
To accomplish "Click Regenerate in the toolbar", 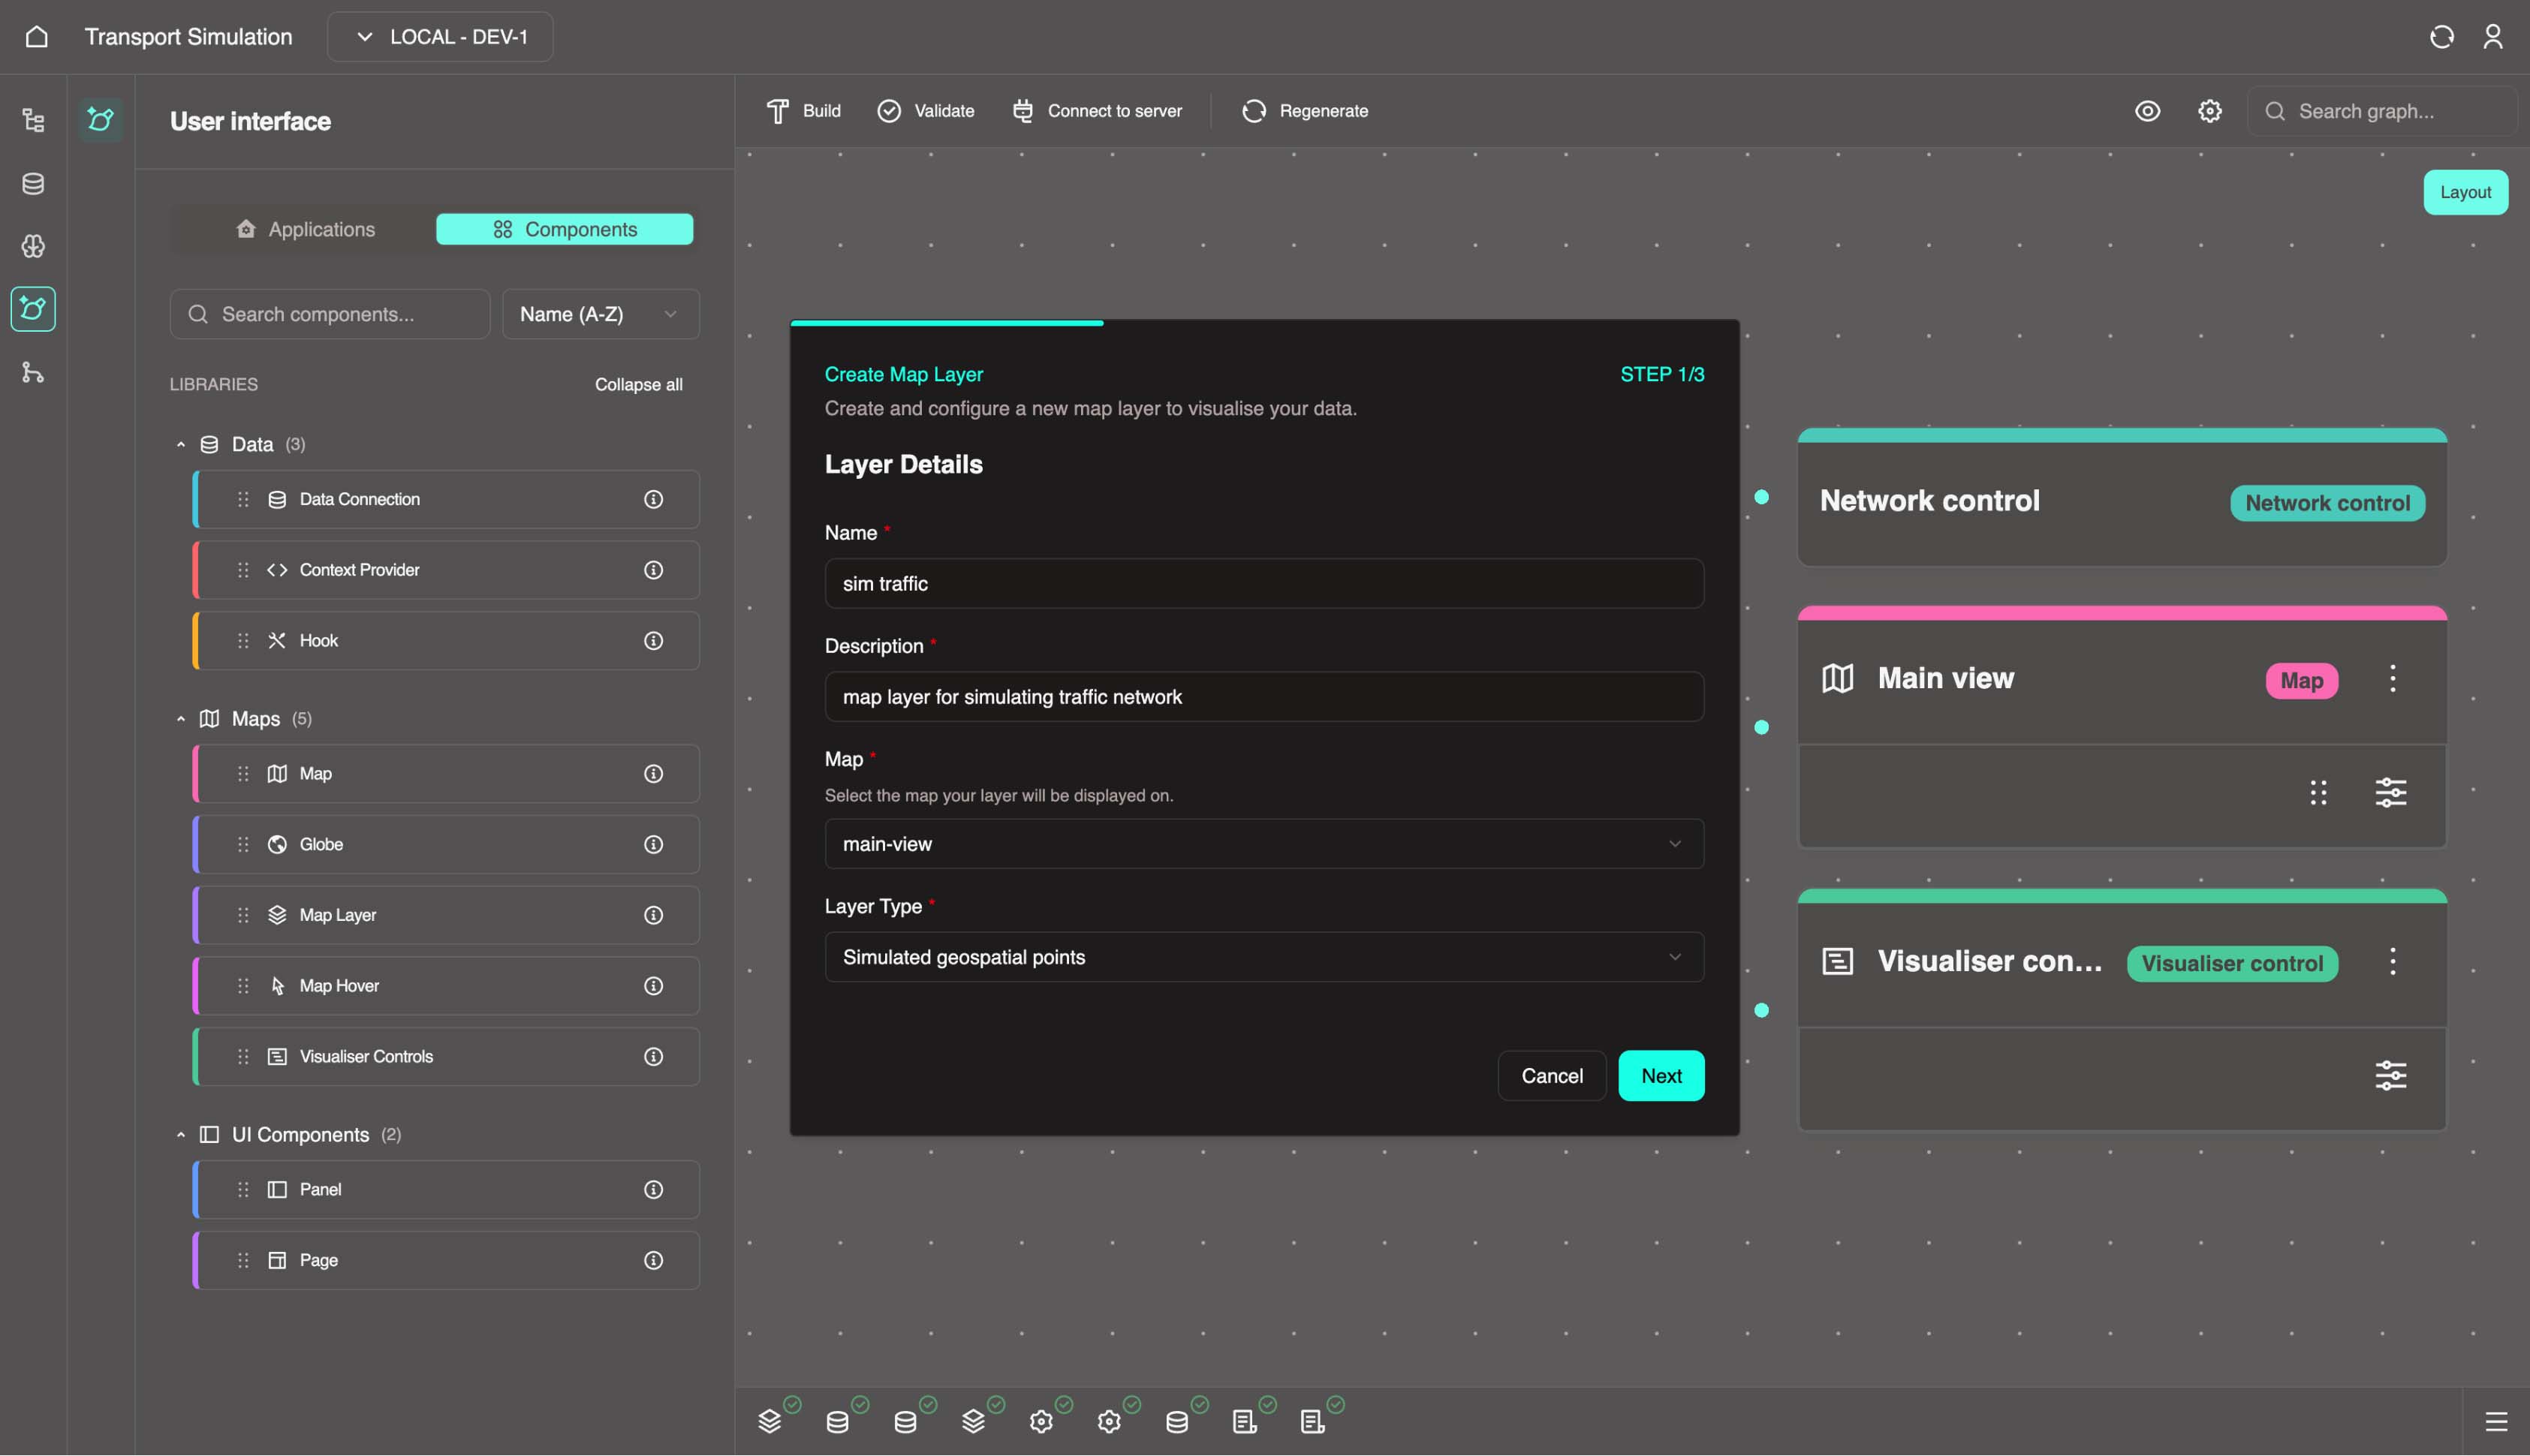I will pyautogui.click(x=1304, y=111).
